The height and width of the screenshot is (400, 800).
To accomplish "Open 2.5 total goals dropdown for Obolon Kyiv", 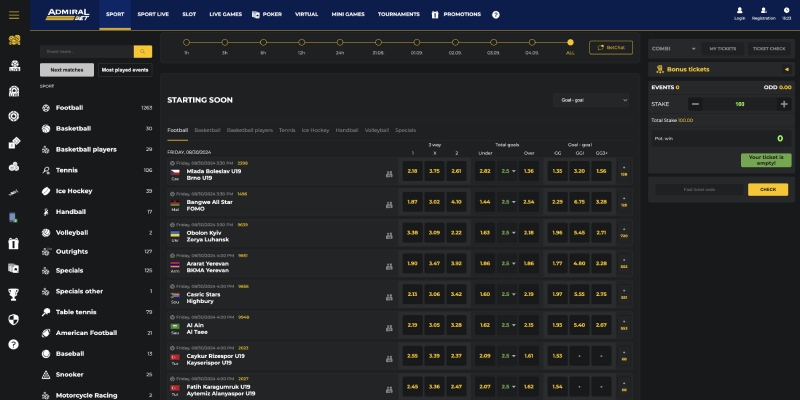I will point(508,233).
